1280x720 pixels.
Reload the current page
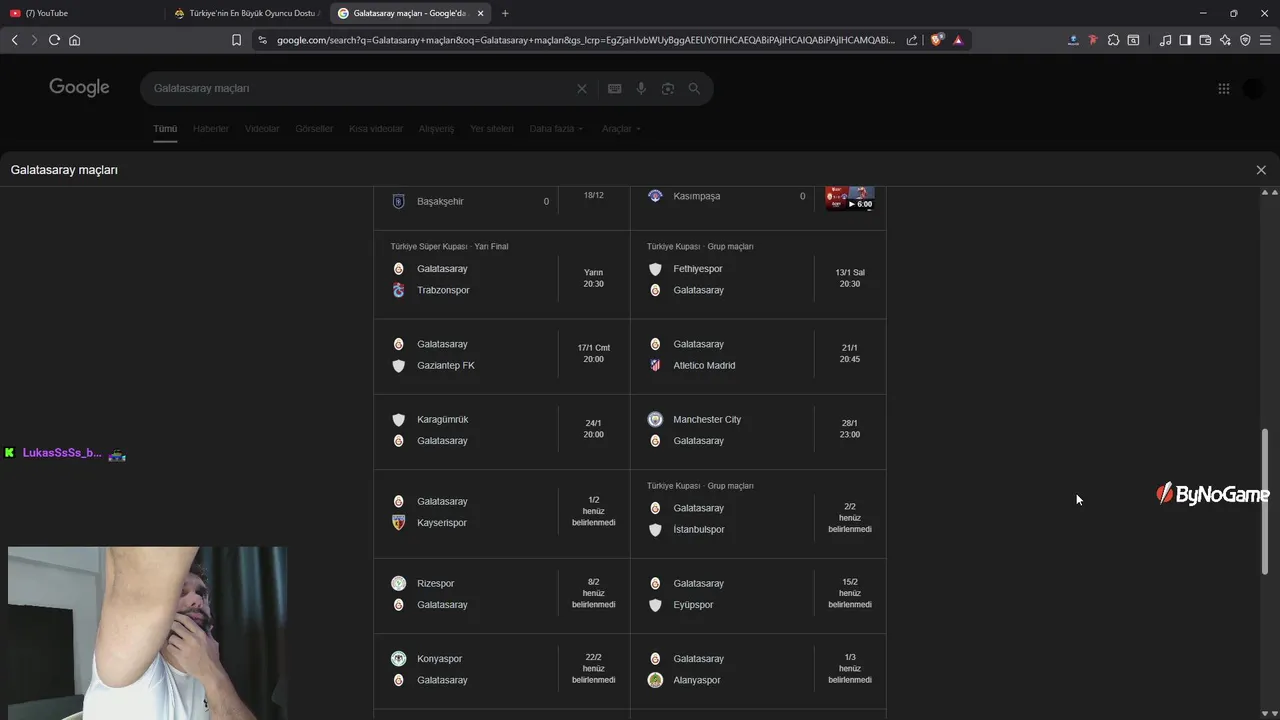[54, 40]
